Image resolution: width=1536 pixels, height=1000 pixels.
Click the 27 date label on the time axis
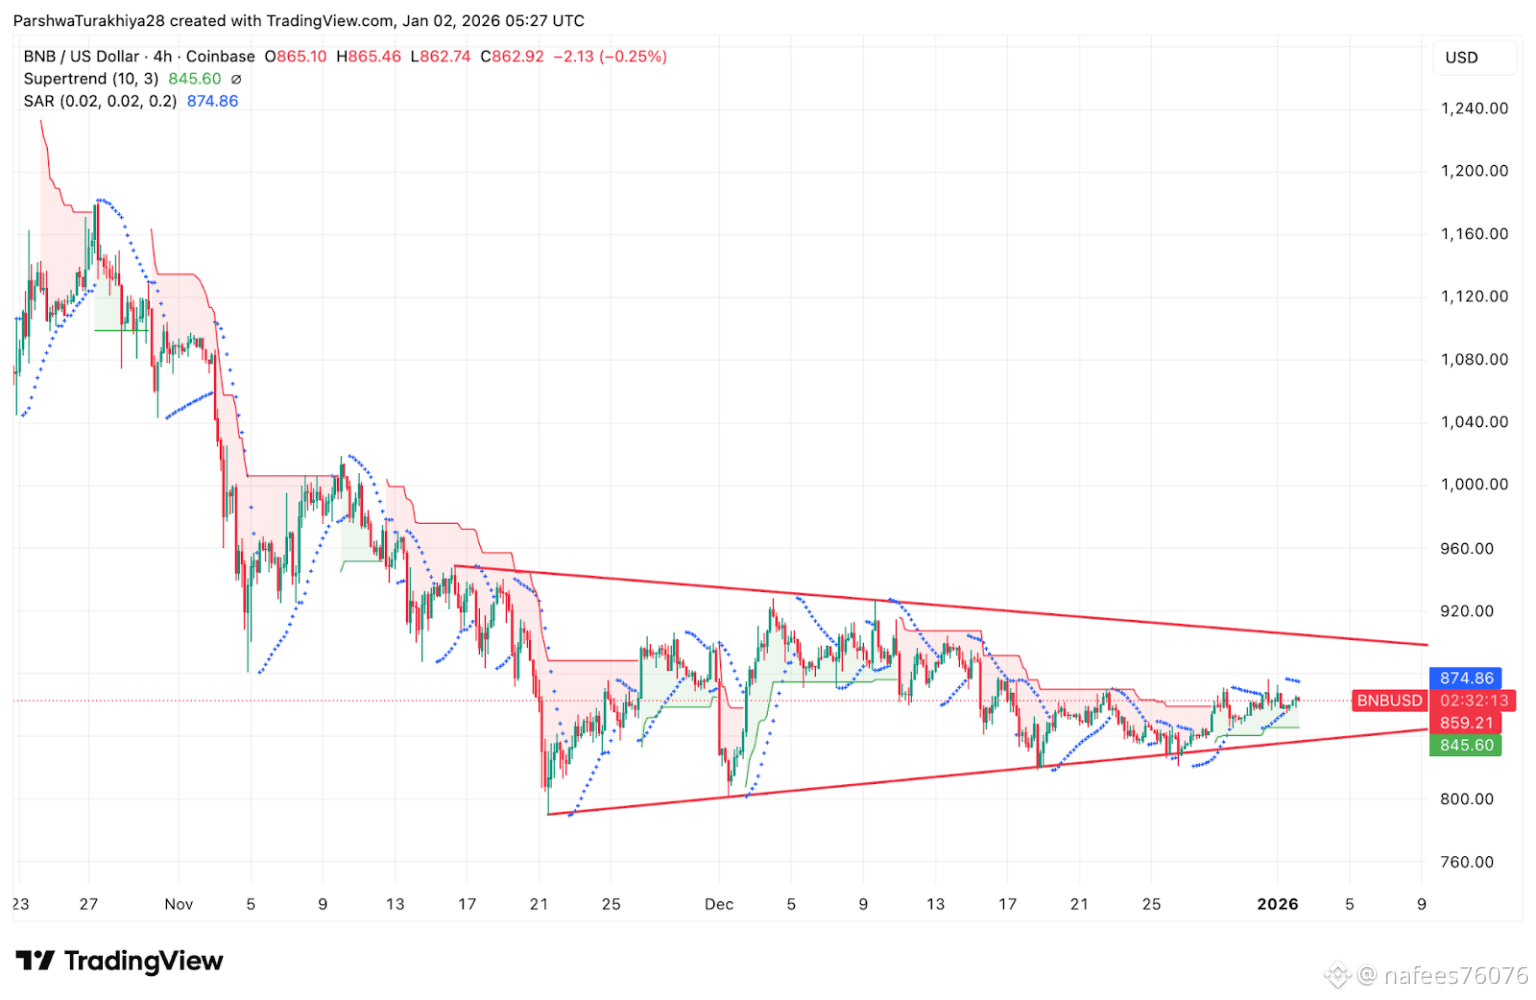pyautogui.click(x=89, y=904)
